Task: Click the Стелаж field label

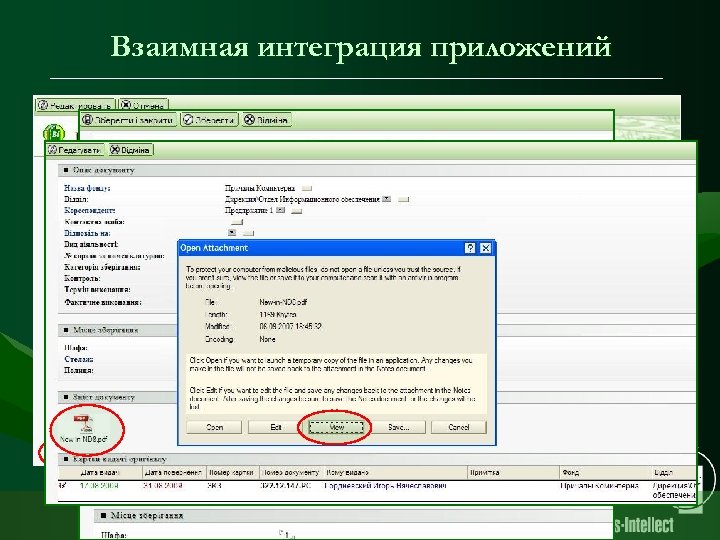Action: click(x=79, y=359)
